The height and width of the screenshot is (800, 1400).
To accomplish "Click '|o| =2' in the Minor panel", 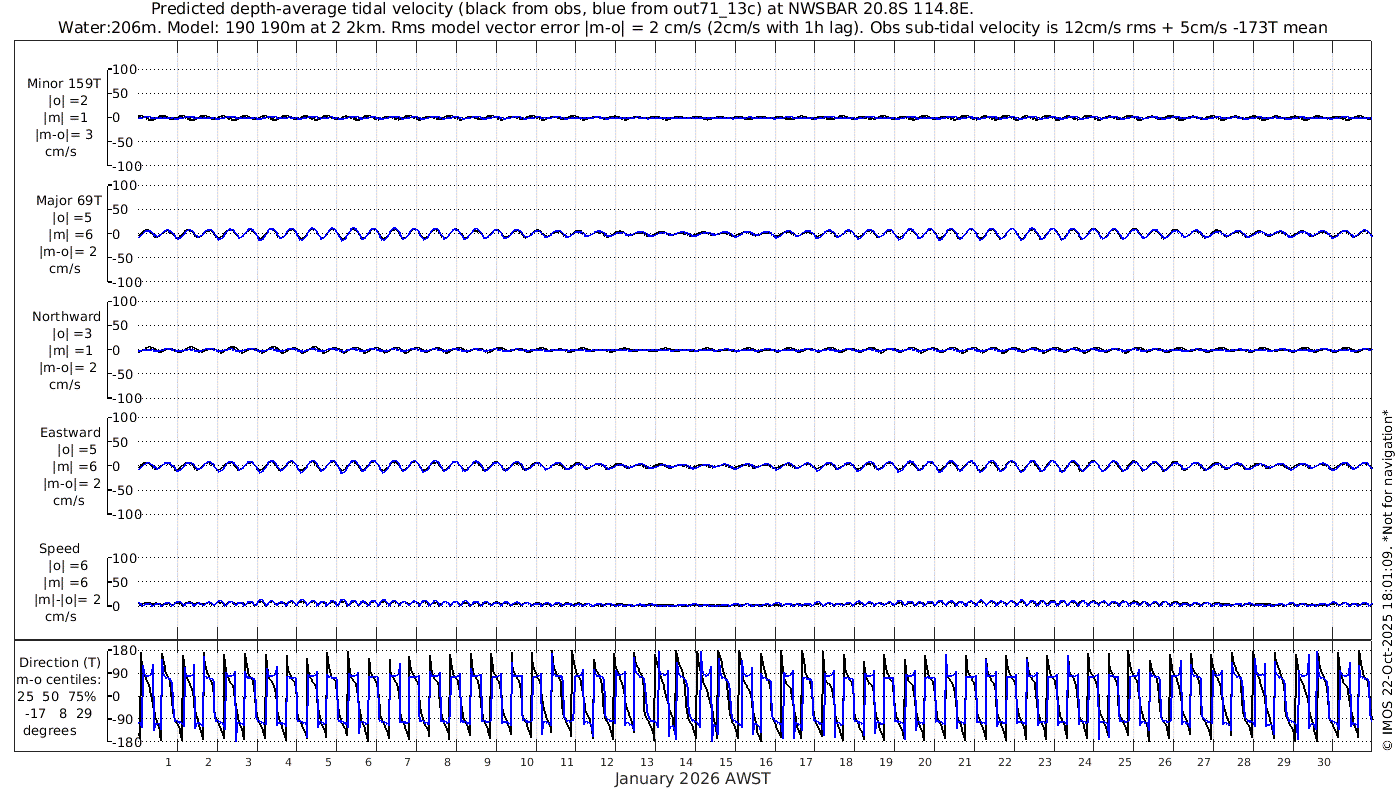I will click(x=69, y=100).
